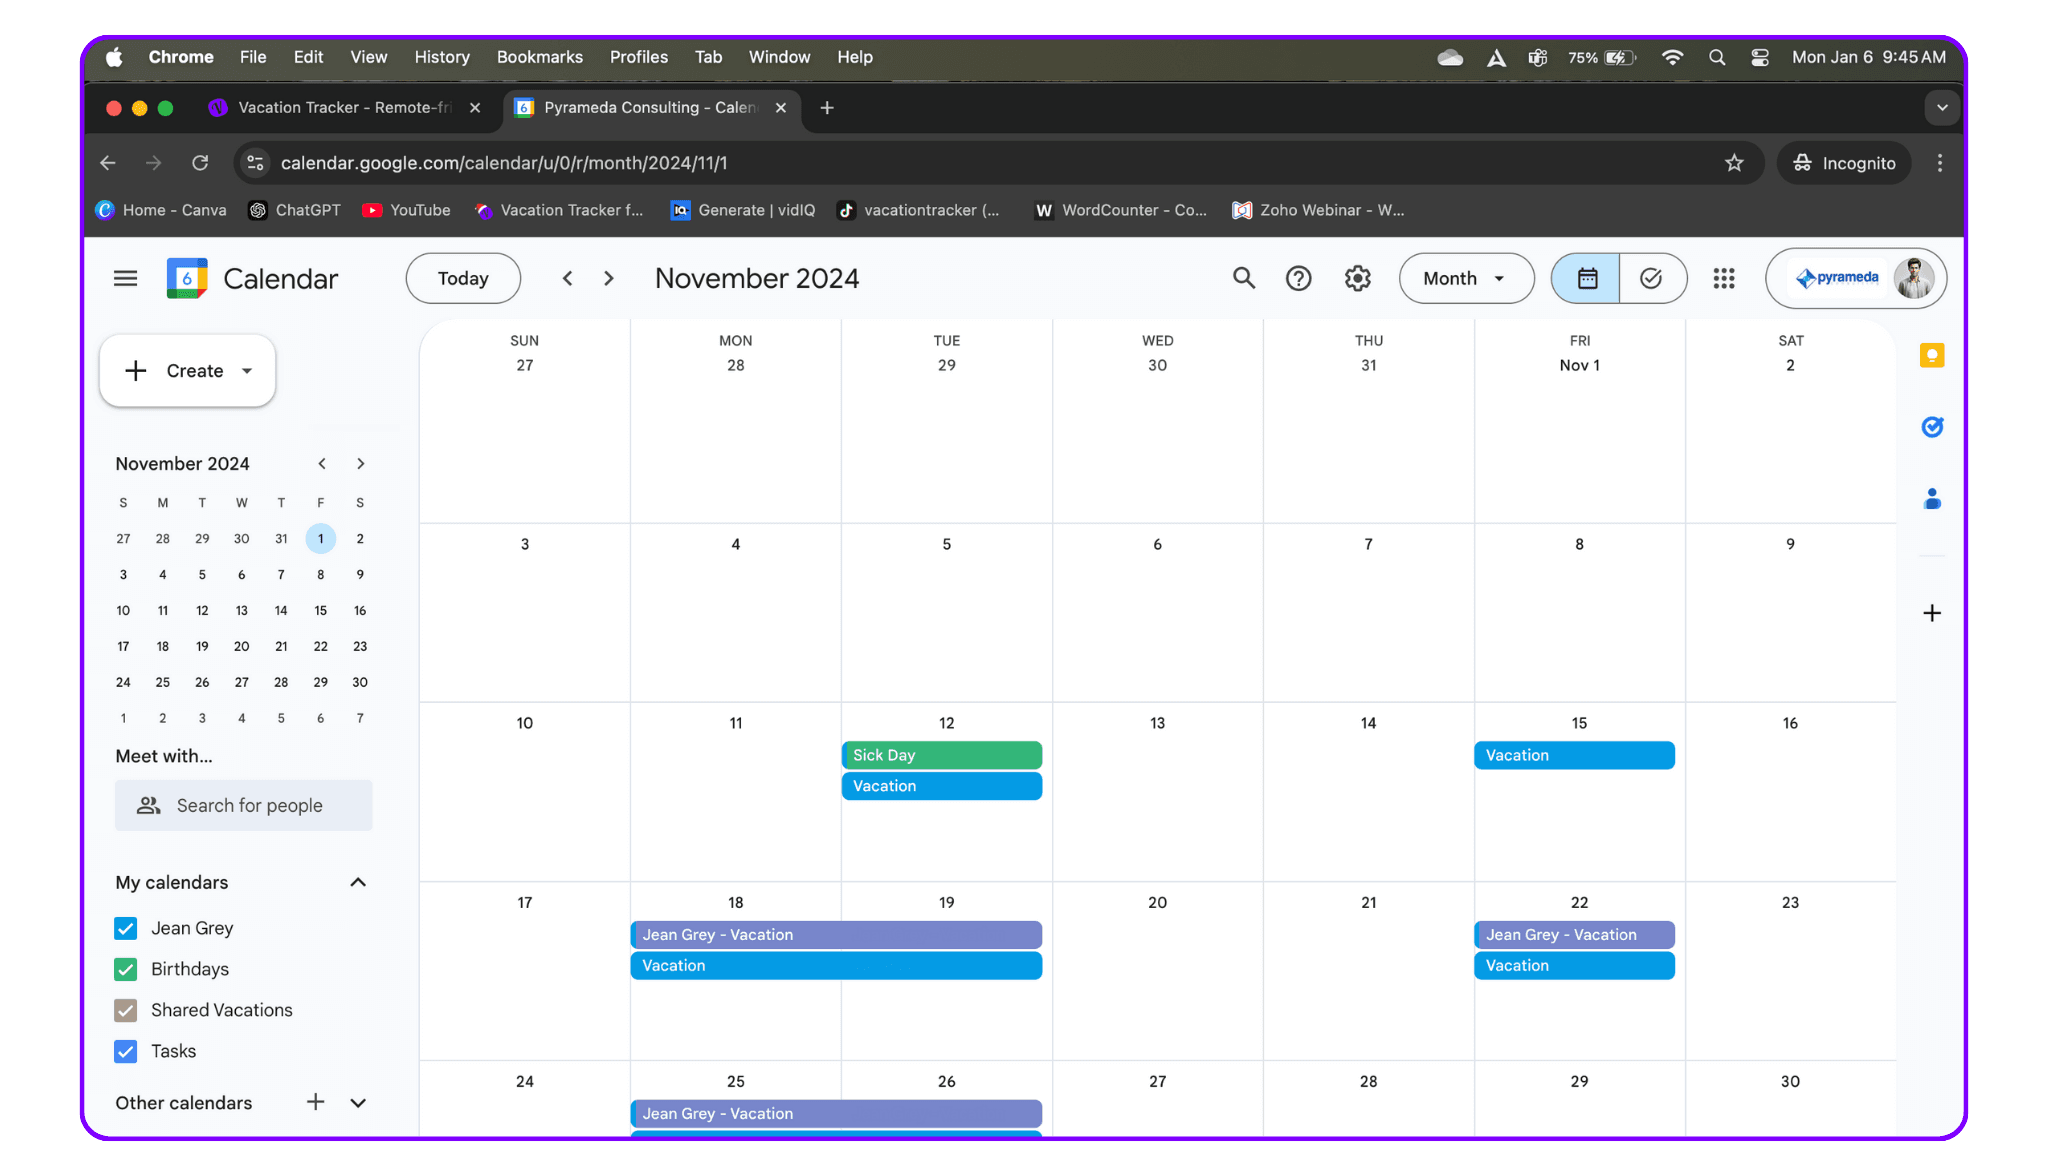Go to next month with the header arrow
This screenshot has width=2048, height=1176.
609,278
